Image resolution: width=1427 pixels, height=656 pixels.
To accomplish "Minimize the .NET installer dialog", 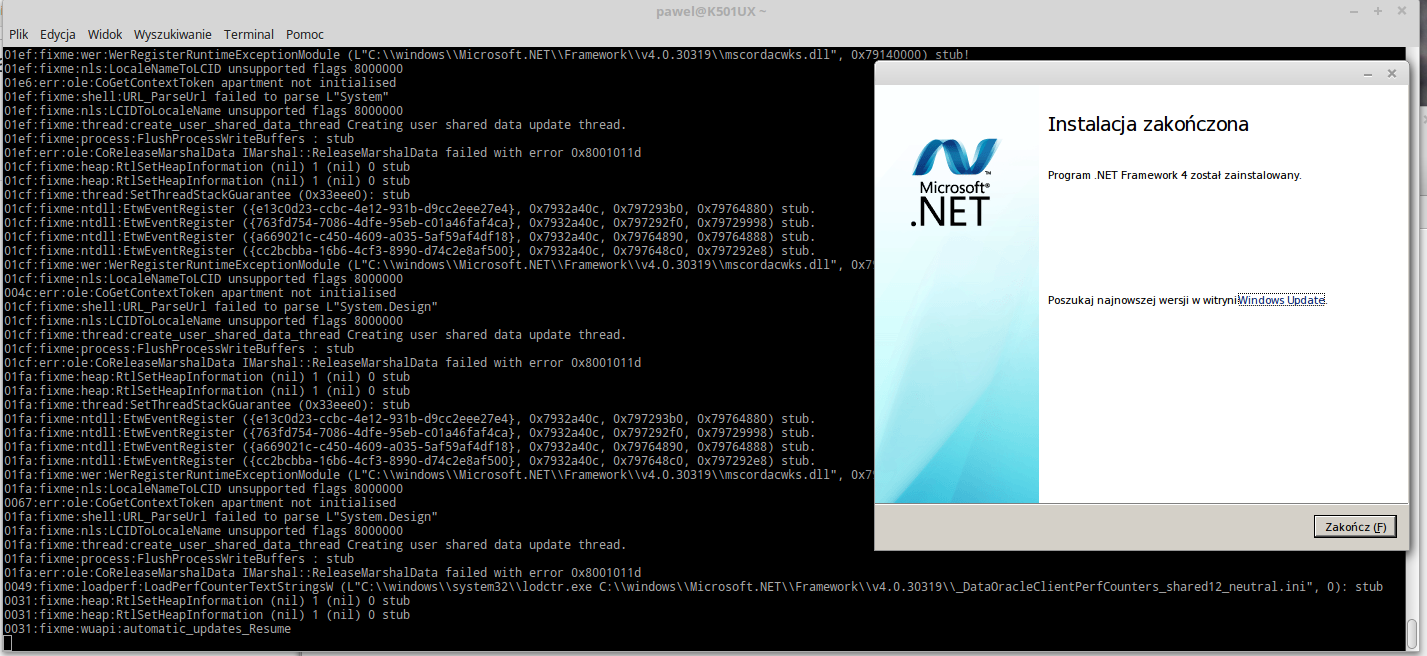I will (x=1368, y=74).
